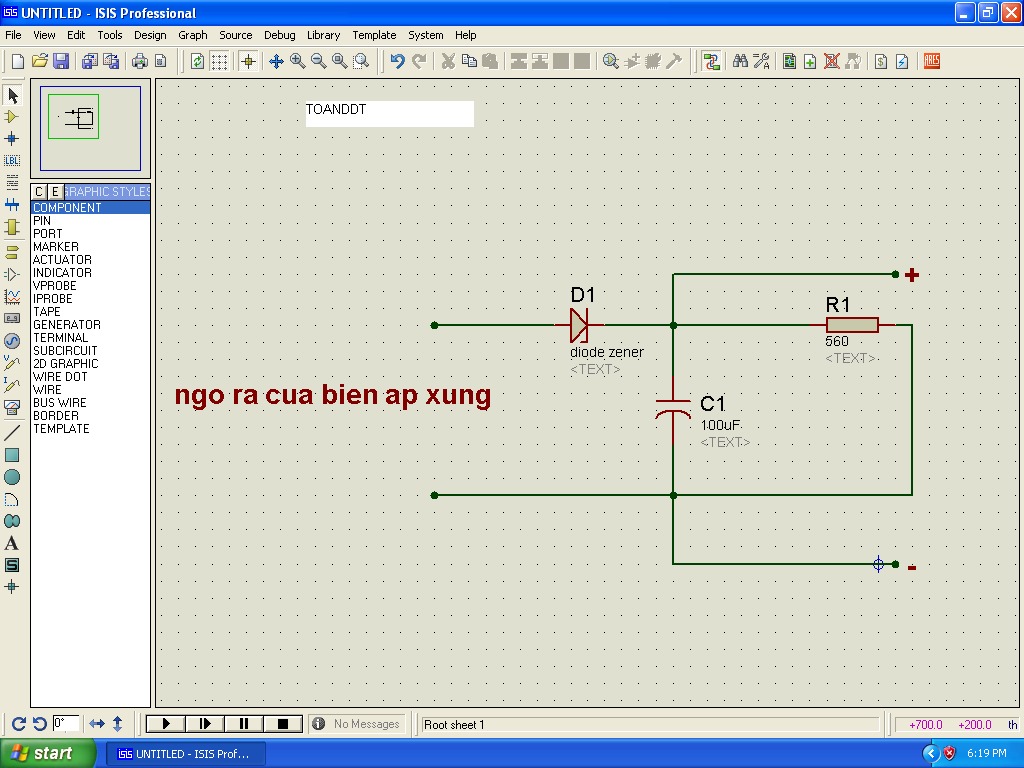This screenshot has width=1024, height=768.
Task: Toggle the wire autorouter icon
Action: (x=711, y=62)
